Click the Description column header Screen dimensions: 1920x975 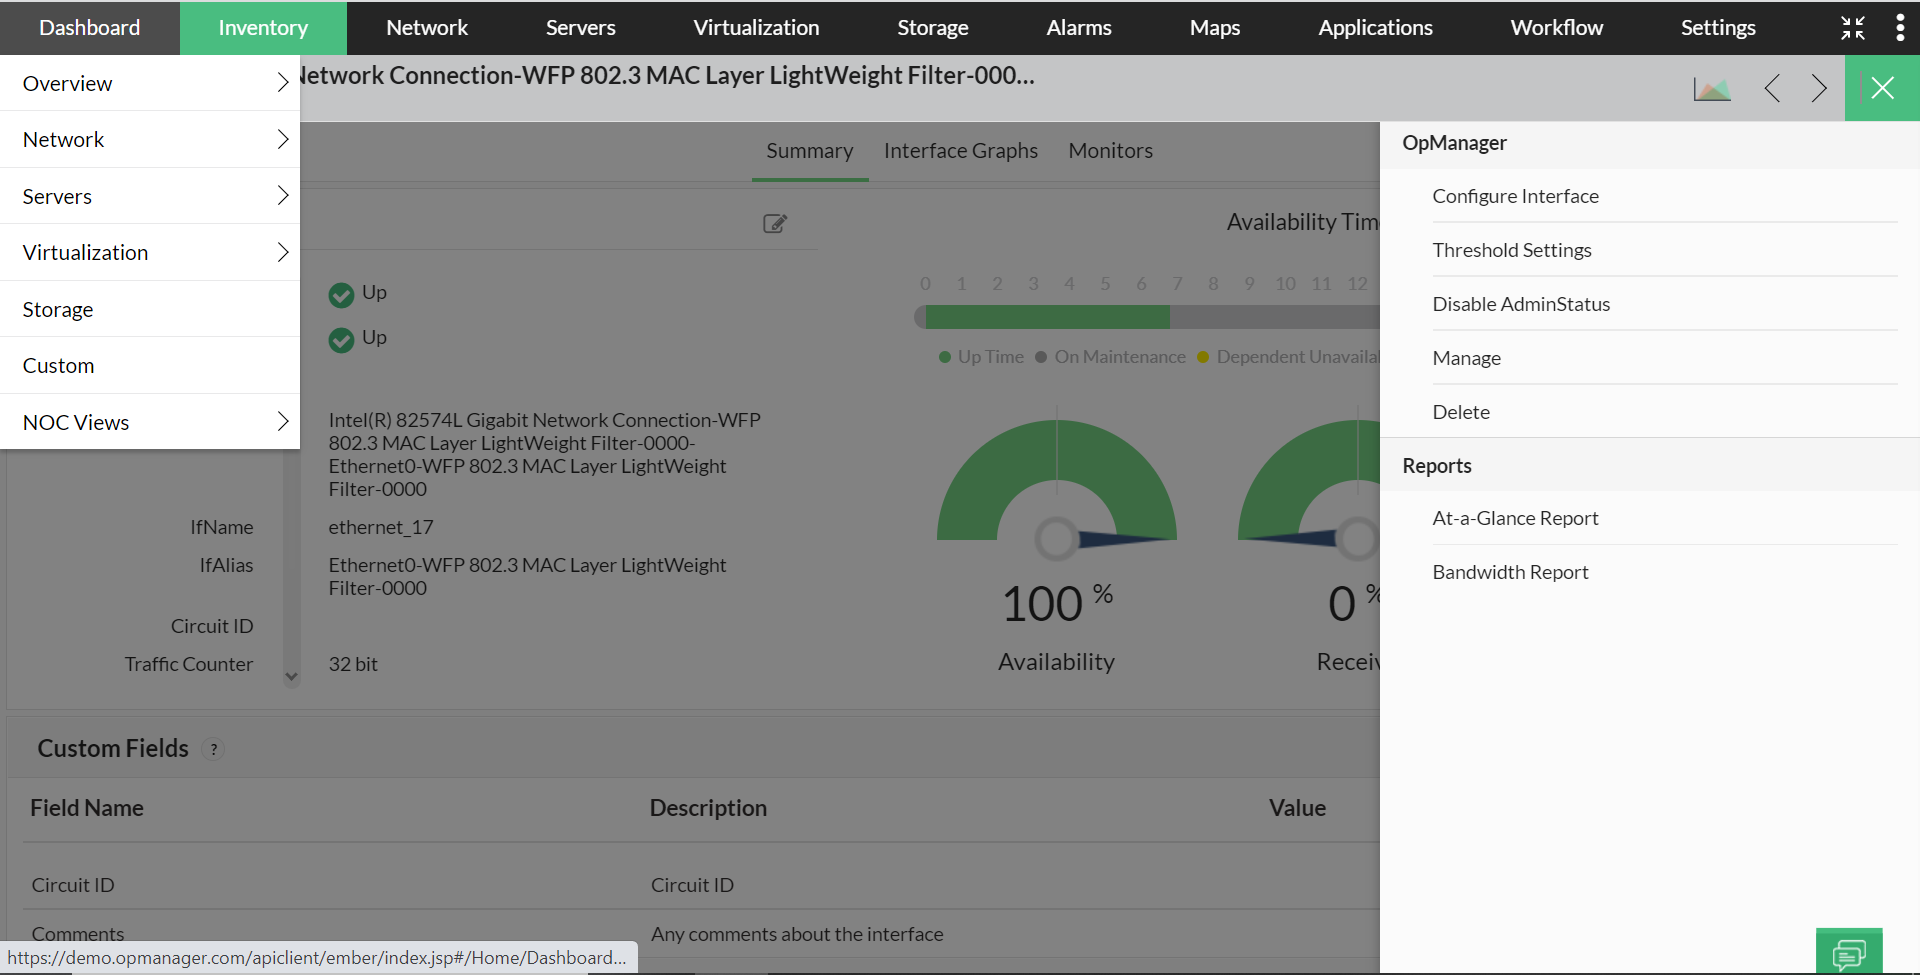(x=708, y=808)
